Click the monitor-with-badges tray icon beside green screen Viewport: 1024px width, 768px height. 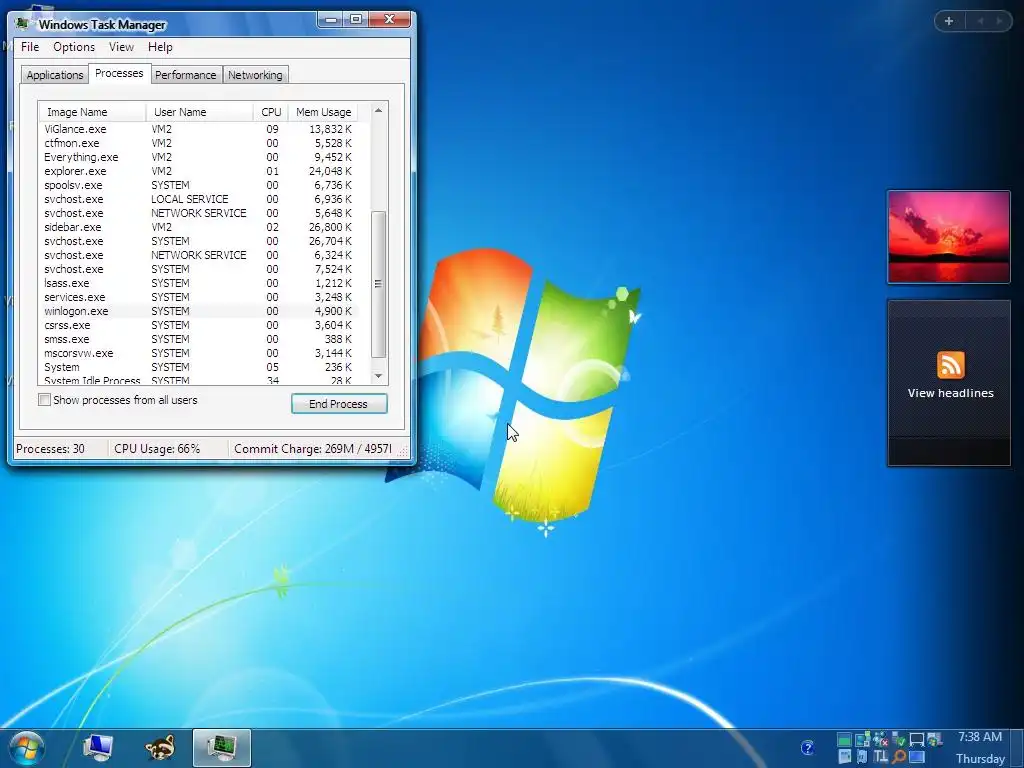tap(863, 740)
